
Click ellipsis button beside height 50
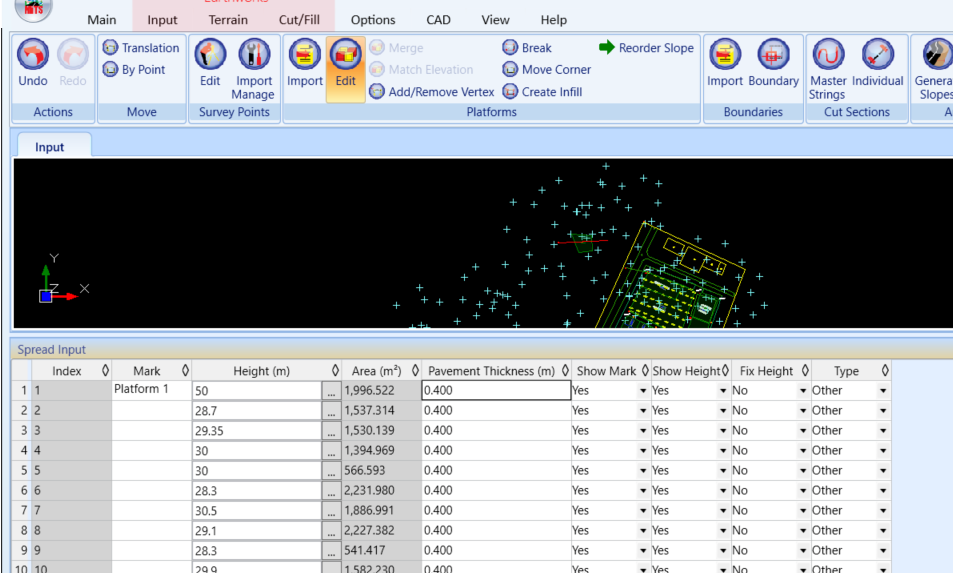tap(331, 391)
